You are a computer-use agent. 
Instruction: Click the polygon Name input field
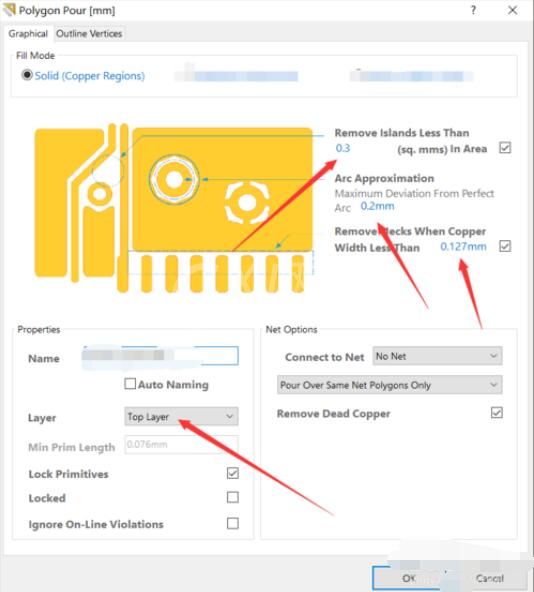[160, 356]
